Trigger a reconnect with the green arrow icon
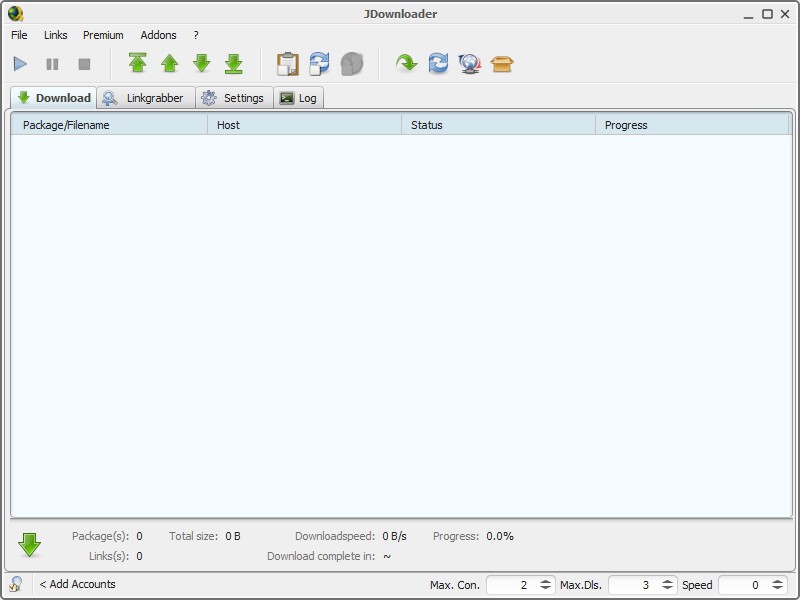 [406, 63]
